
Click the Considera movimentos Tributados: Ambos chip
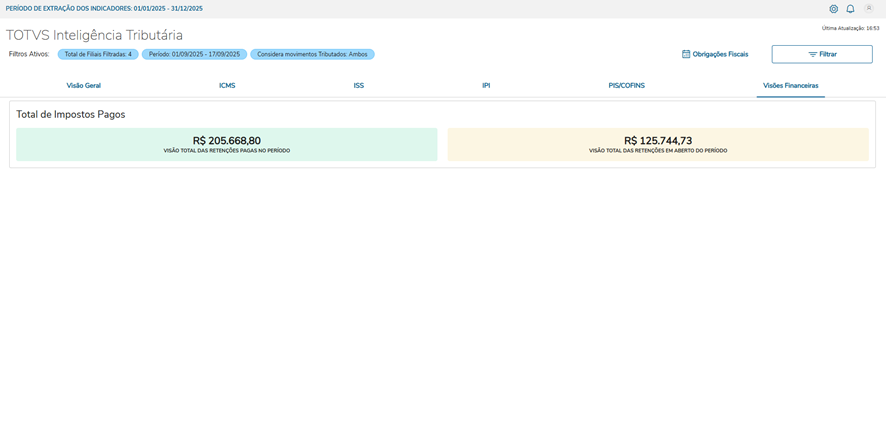coord(312,54)
